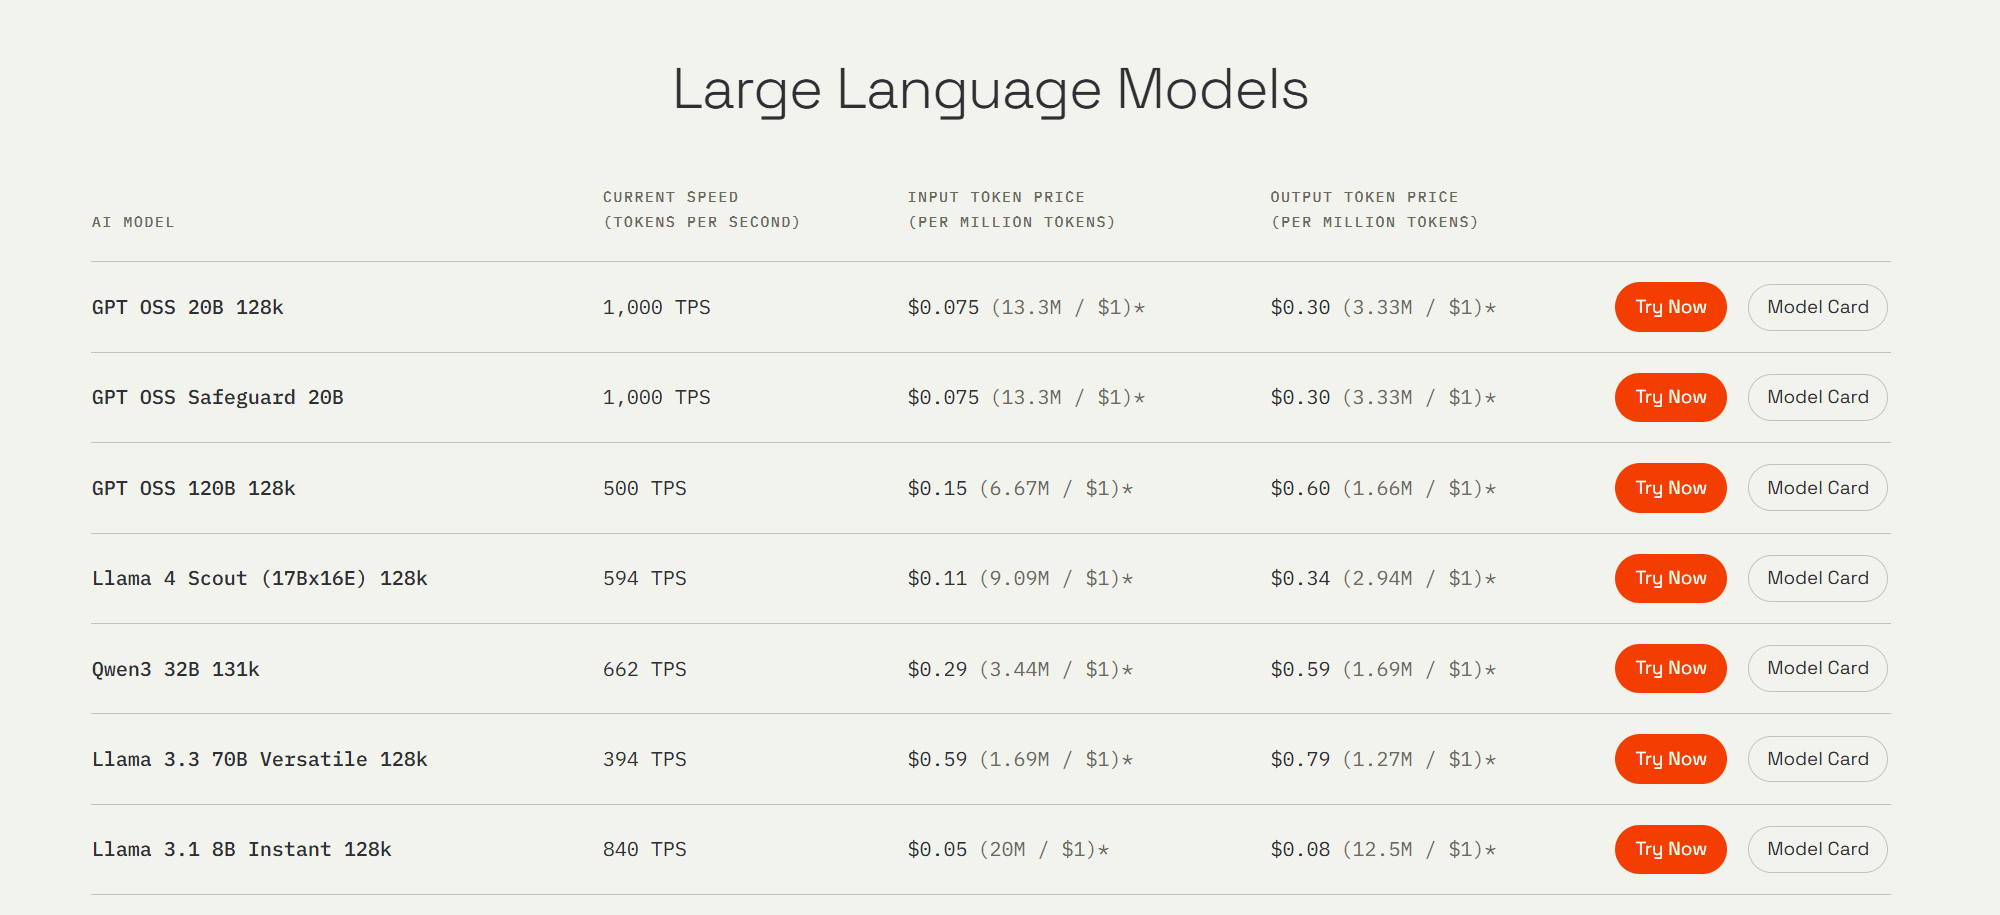Image resolution: width=2000 pixels, height=915 pixels.
Task: Open Model Card for Llama 3.1 8B Instant
Action: pos(1817,849)
